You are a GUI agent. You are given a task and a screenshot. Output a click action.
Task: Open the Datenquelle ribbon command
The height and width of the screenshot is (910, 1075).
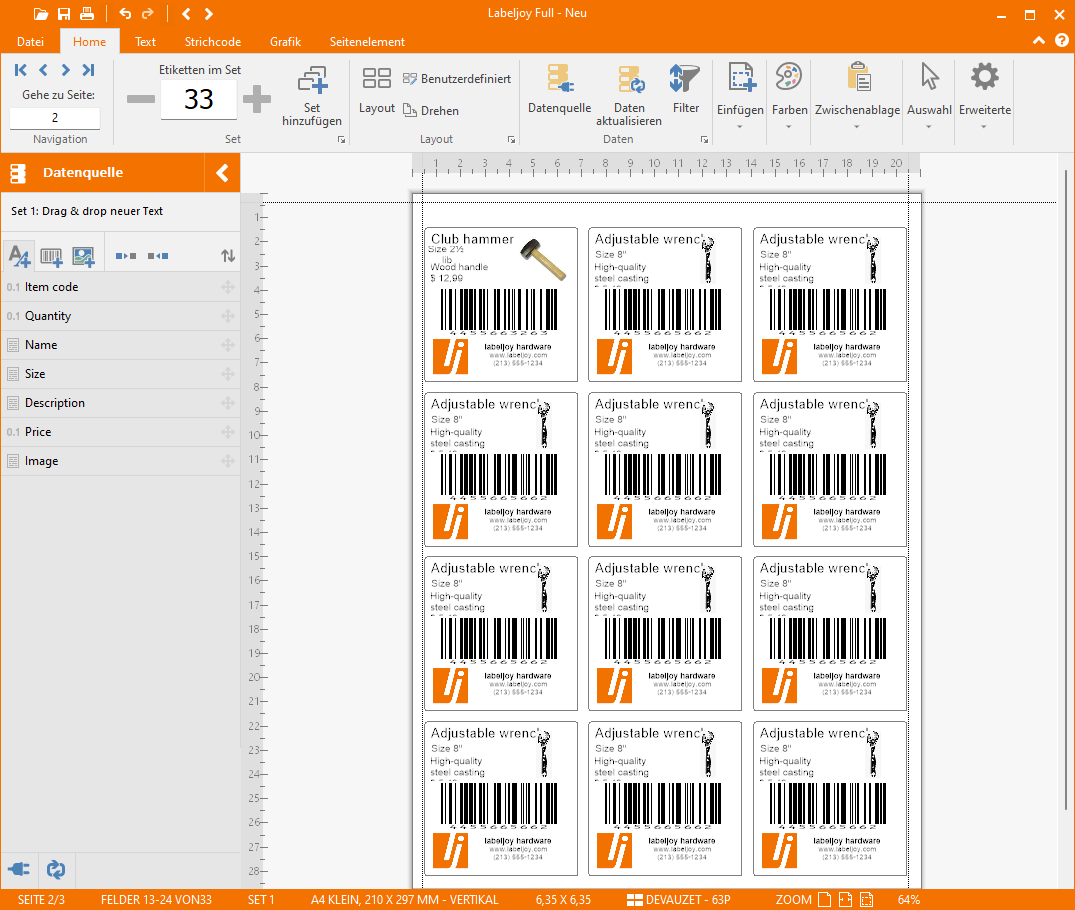[x=559, y=89]
